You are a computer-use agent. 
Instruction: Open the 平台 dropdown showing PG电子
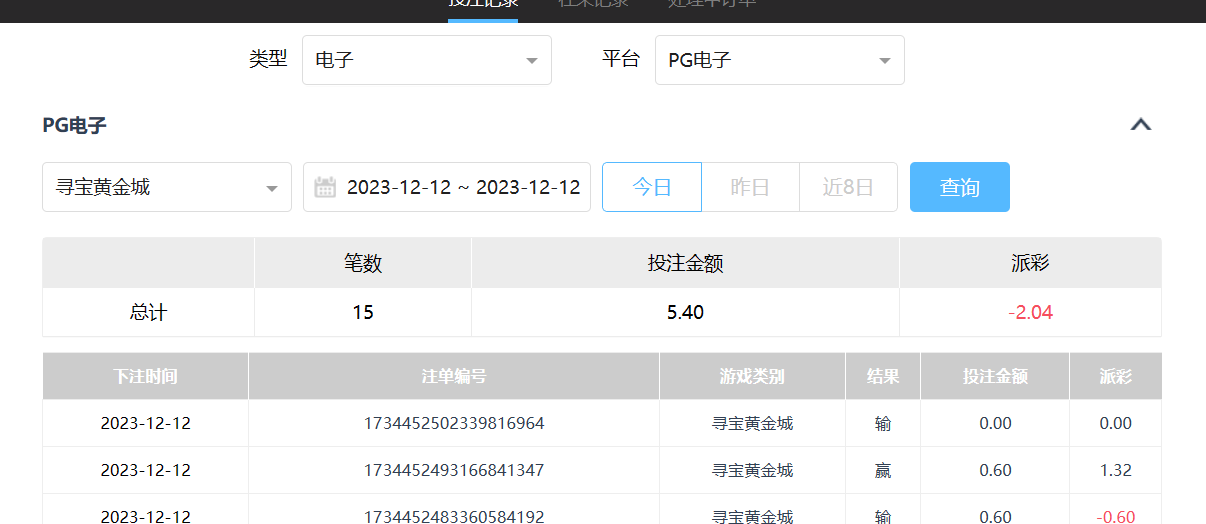tap(779, 60)
